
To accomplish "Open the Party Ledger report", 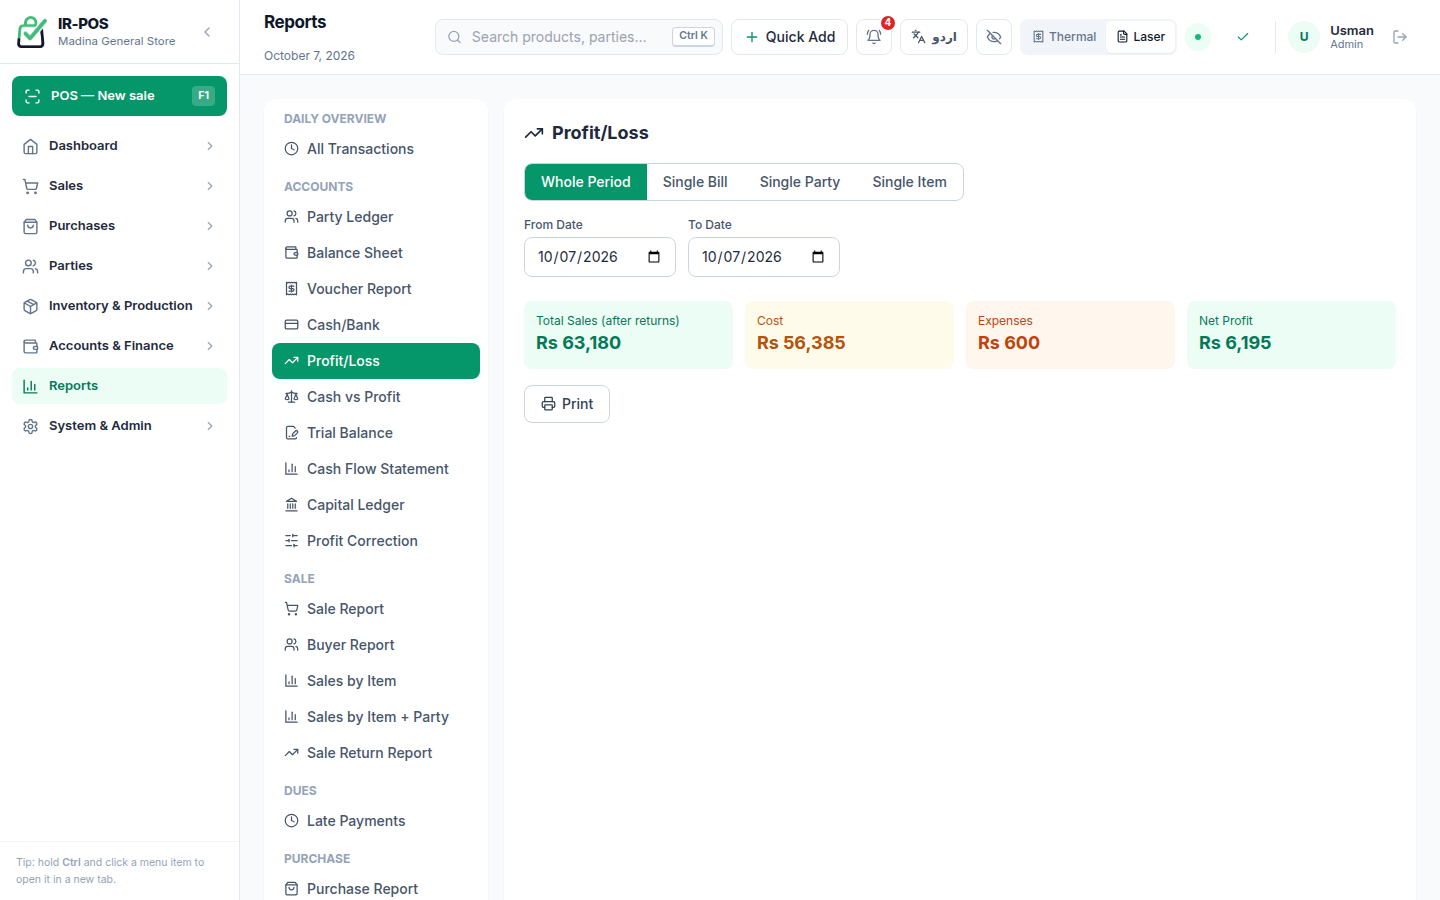I will [376, 217].
